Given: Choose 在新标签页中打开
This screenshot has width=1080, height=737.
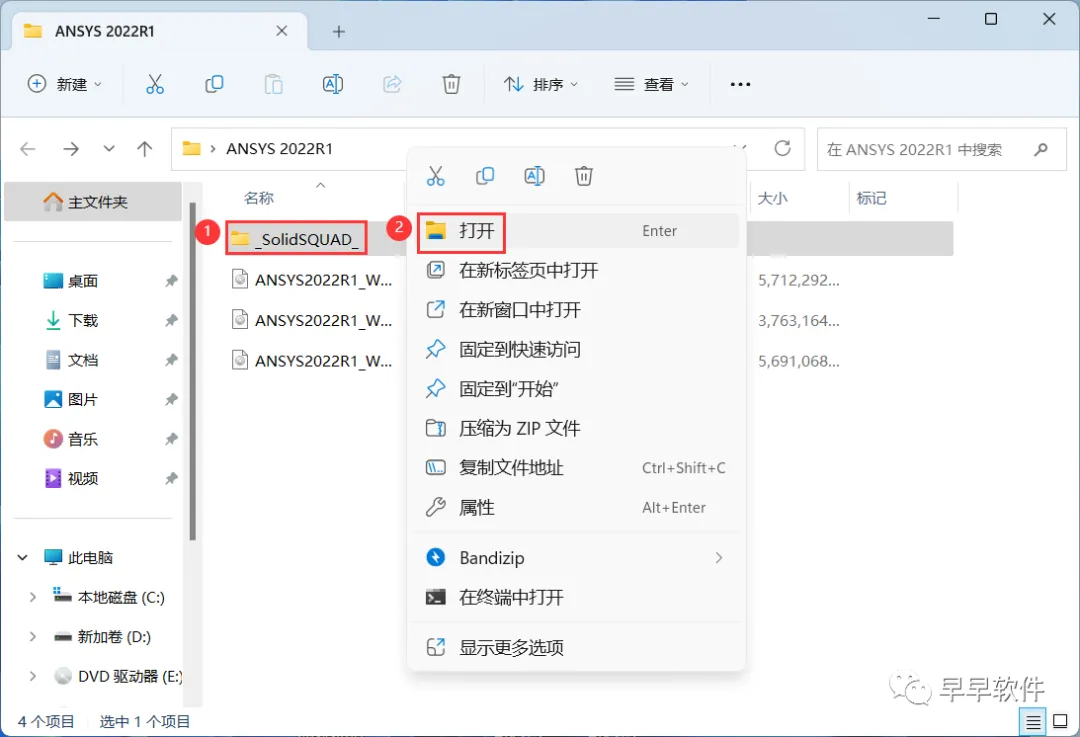Looking at the screenshot, I should pos(577,270).
